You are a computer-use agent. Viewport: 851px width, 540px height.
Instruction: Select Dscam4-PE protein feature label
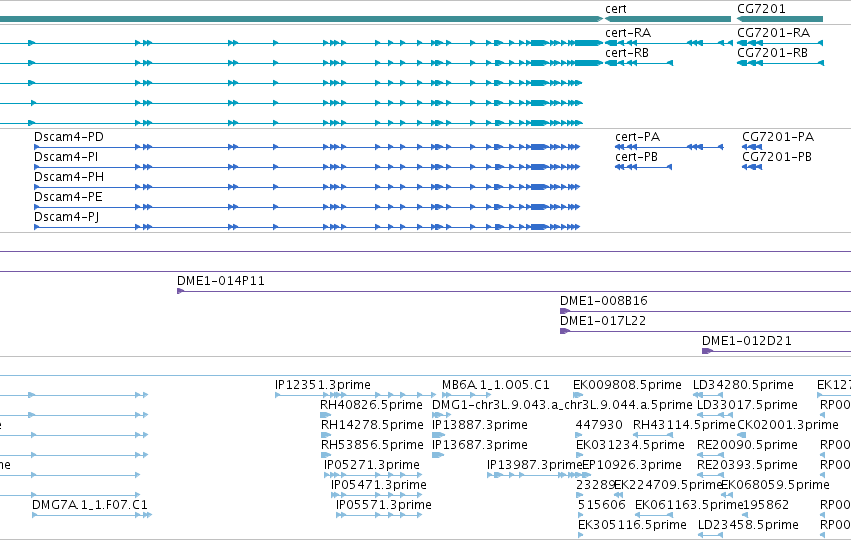point(68,197)
